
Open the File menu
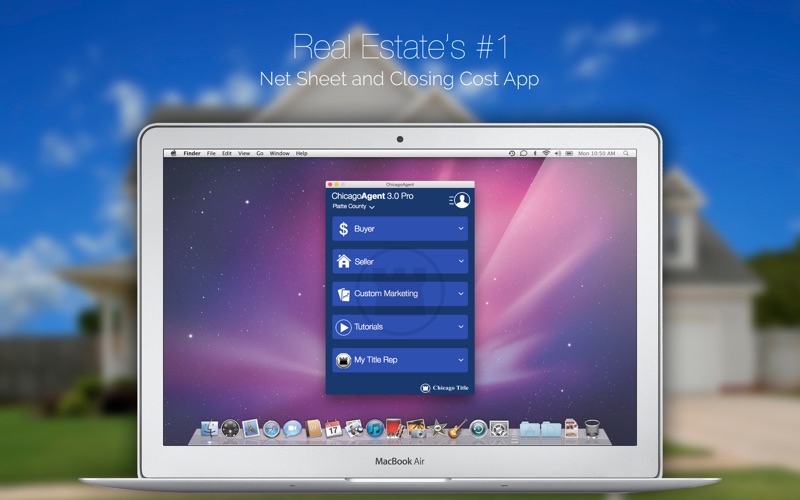(211, 153)
